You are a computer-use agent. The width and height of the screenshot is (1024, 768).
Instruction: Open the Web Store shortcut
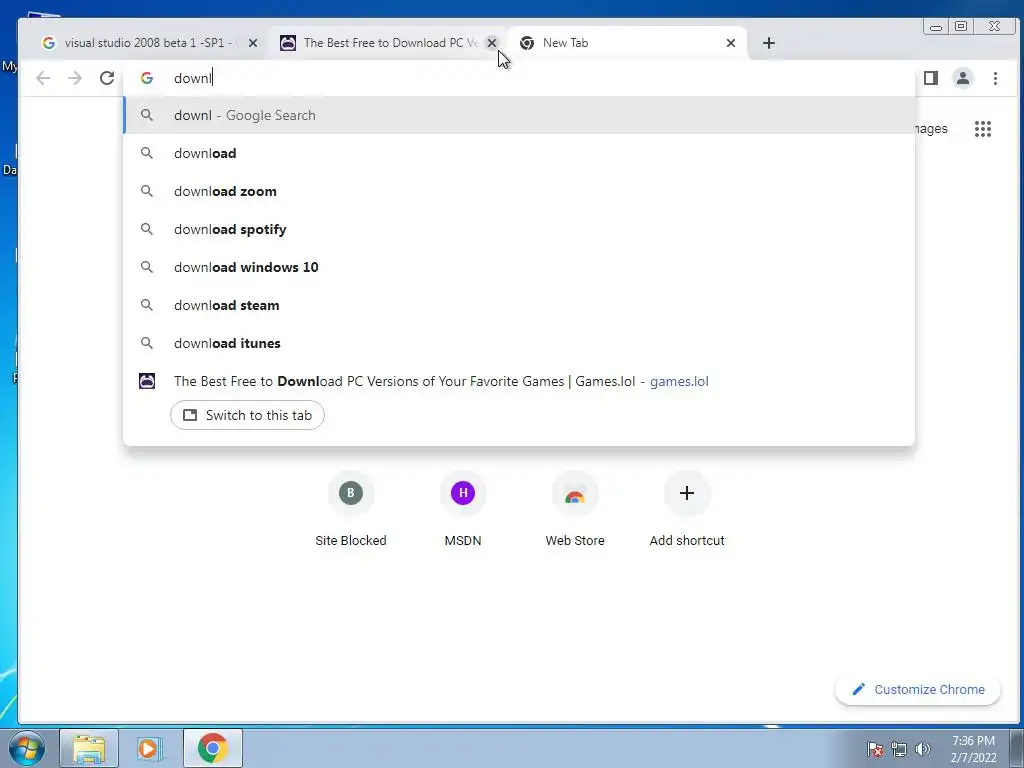click(575, 509)
